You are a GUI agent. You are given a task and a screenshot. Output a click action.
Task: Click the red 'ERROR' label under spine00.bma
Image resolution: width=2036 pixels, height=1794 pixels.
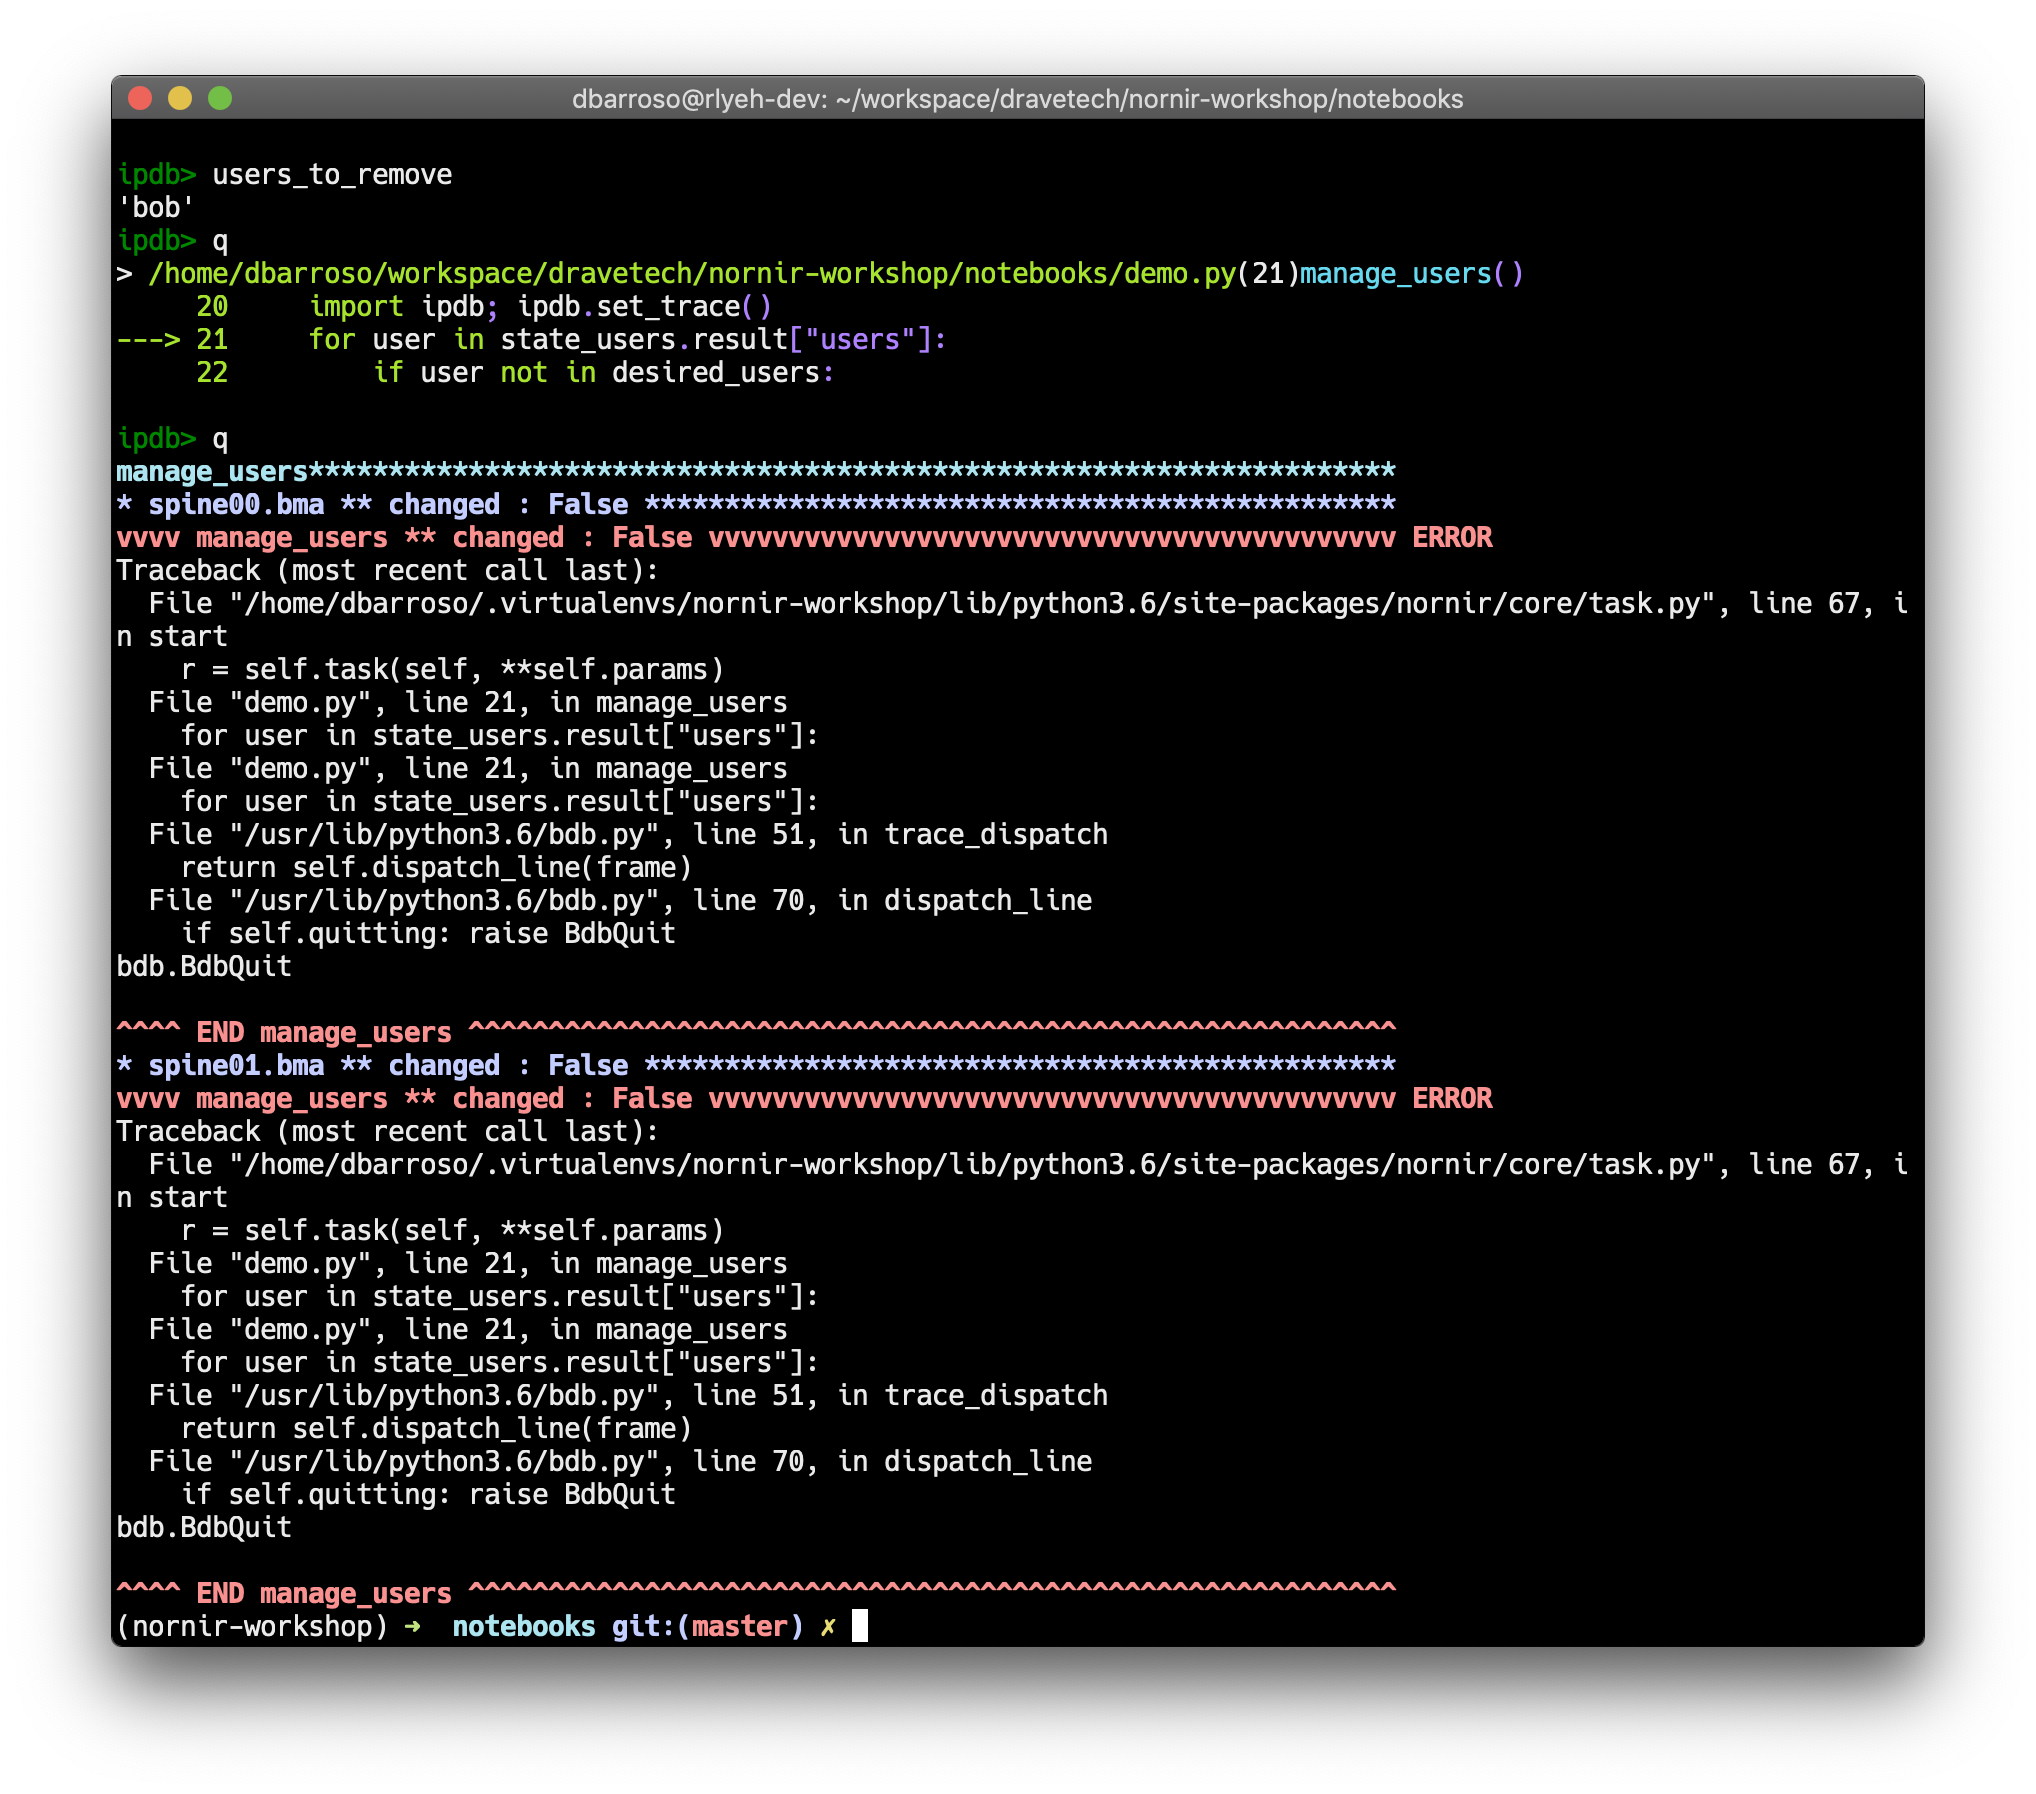point(1452,537)
